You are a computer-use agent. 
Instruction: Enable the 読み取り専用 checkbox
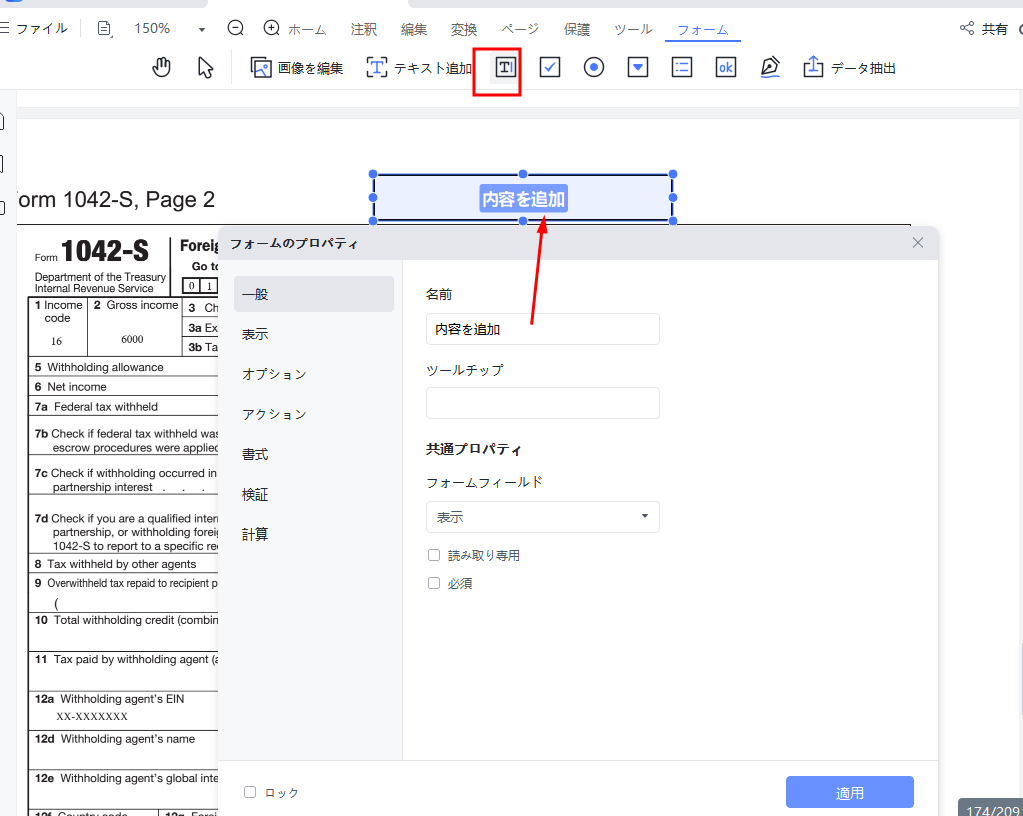[x=434, y=555]
